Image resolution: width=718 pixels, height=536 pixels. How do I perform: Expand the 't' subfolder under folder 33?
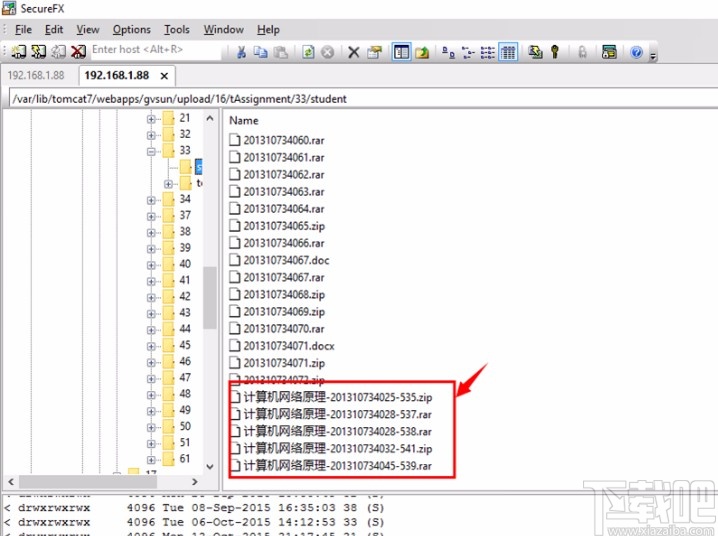coord(168,184)
